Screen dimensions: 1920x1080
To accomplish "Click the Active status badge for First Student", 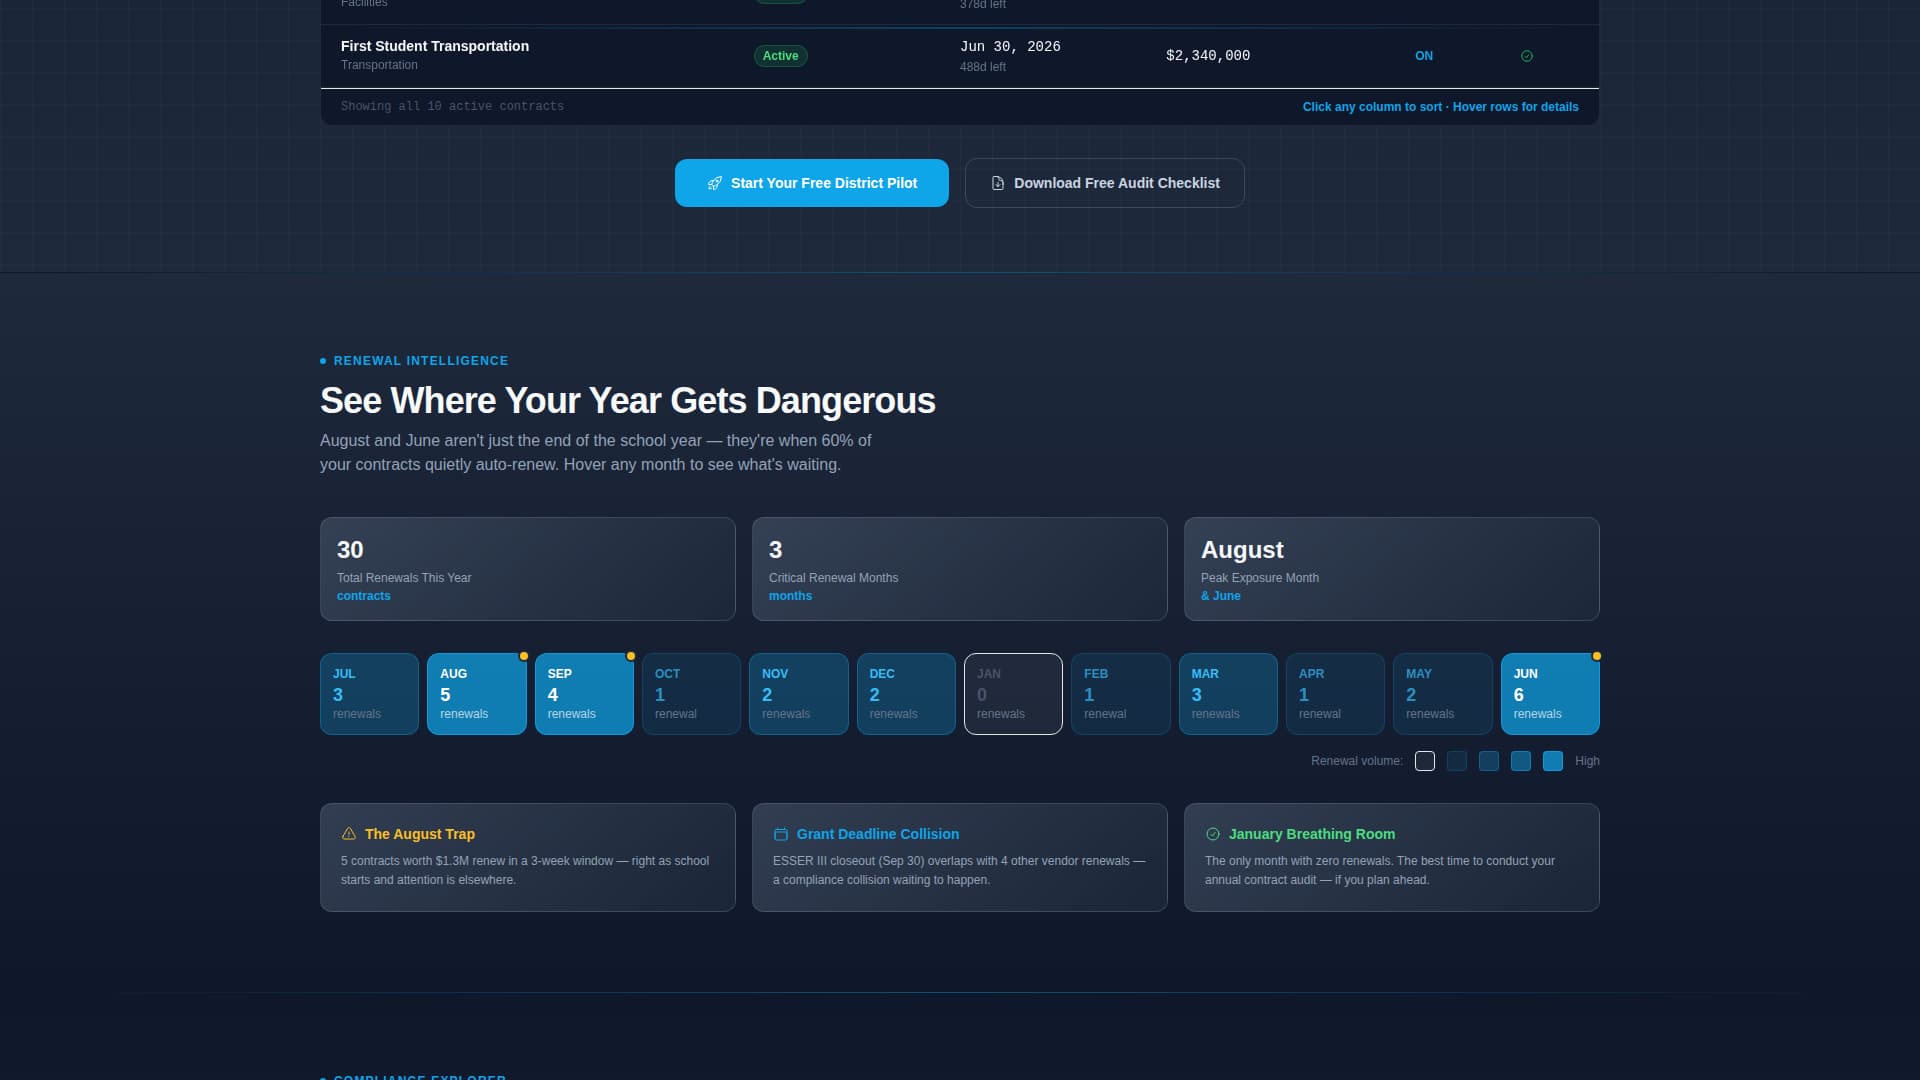I will [x=780, y=56].
